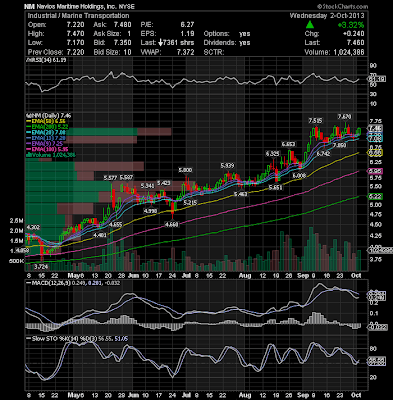Click the 4.668 low price annotation

coord(172,224)
